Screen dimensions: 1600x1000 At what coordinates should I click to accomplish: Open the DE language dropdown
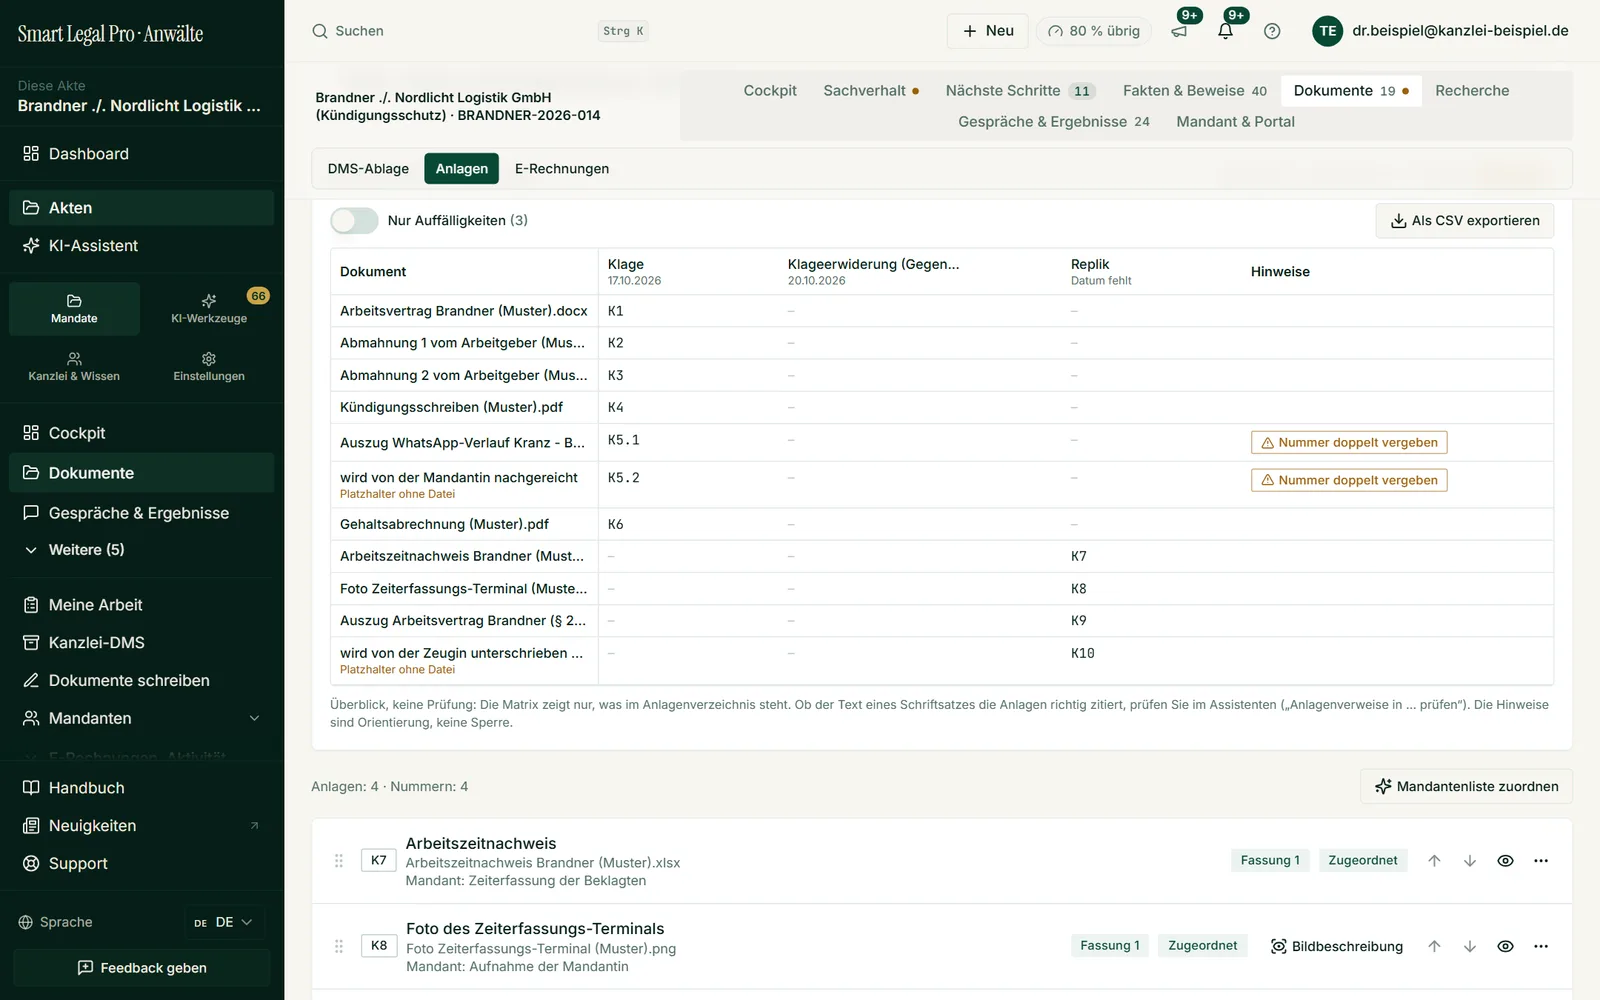[224, 922]
